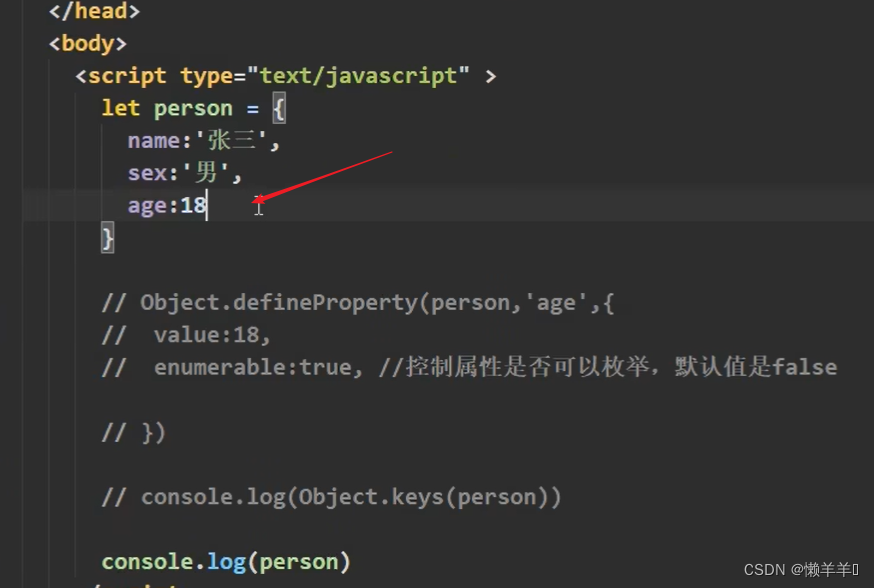Click the closing </head> tag line
The image size is (874, 588).
pyautogui.click(x=94, y=11)
